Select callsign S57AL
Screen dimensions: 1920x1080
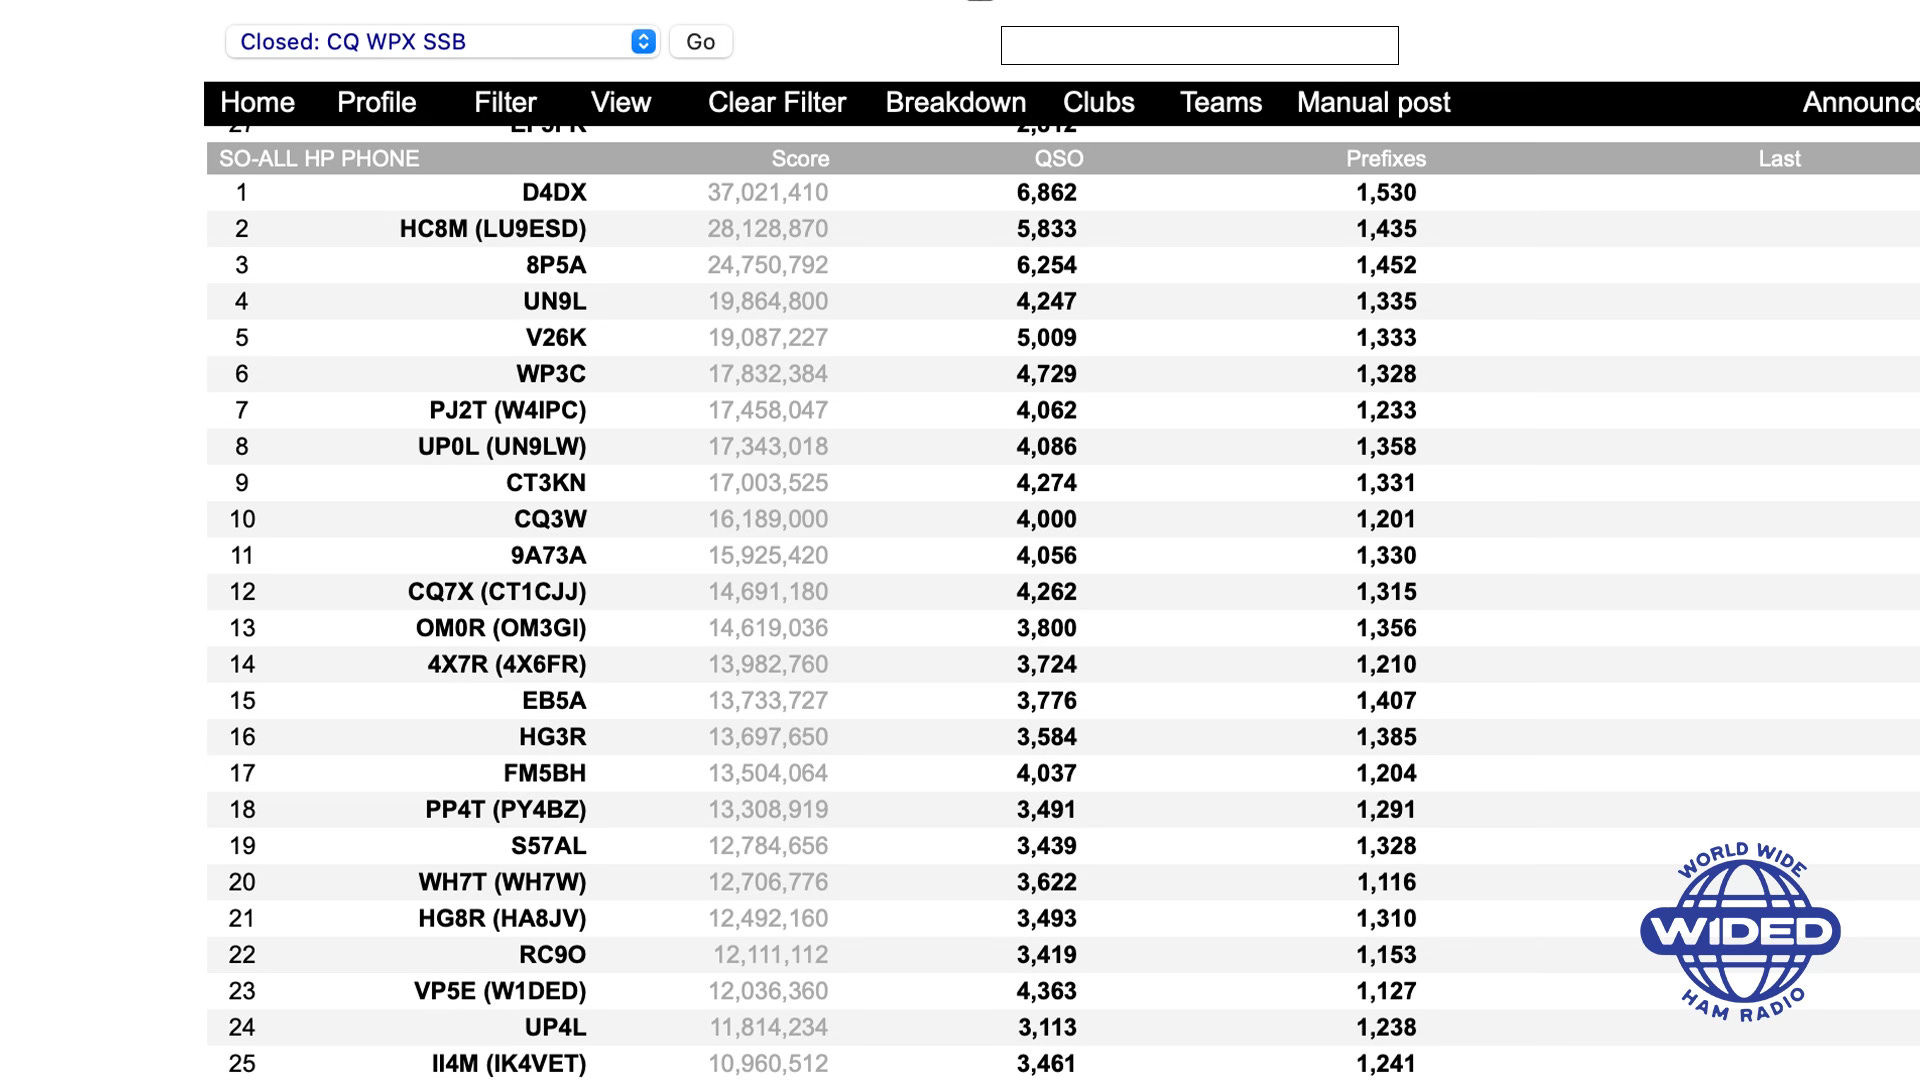[x=549, y=846]
